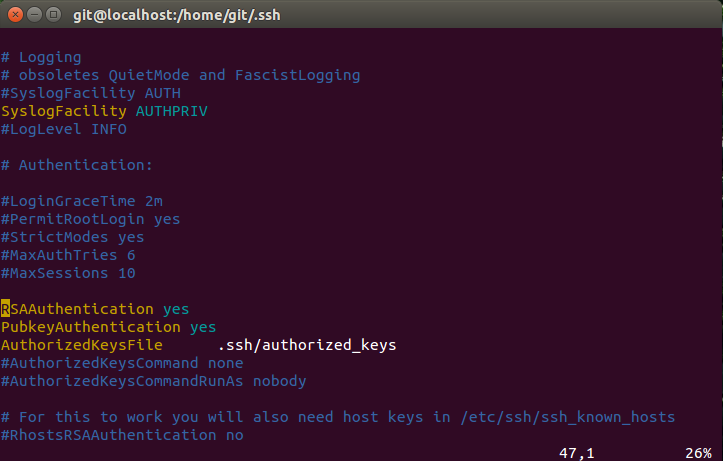Click the #MaxSessions 10 line
This screenshot has width=723, height=461.
68,273
